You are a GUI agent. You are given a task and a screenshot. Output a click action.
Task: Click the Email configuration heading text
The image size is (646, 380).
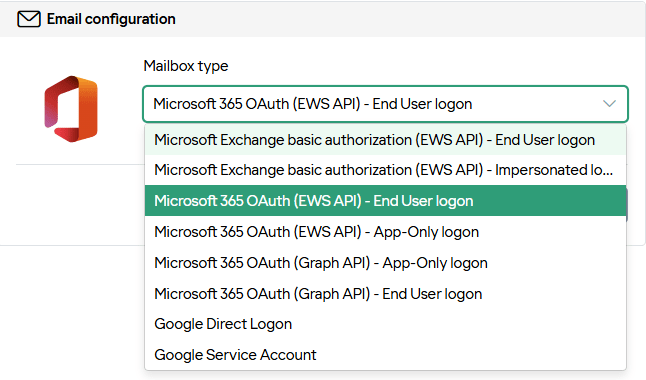(x=111, y=19)
